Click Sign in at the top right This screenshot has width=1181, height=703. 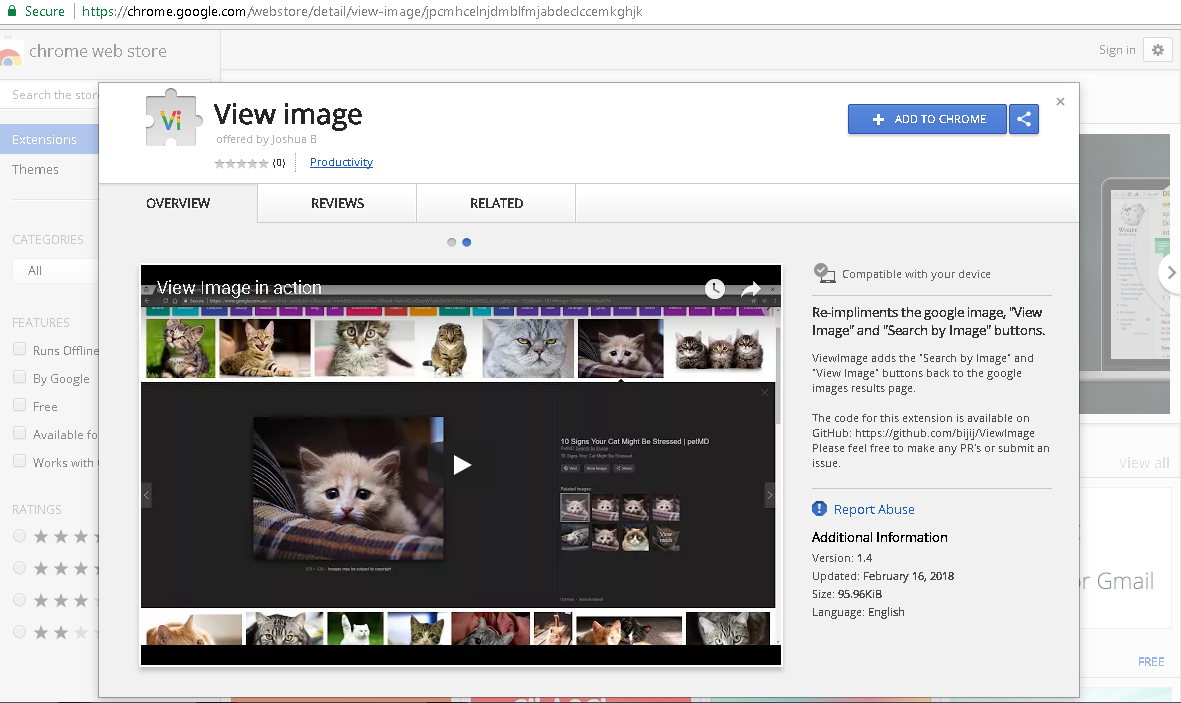[x=1116, y=50]
